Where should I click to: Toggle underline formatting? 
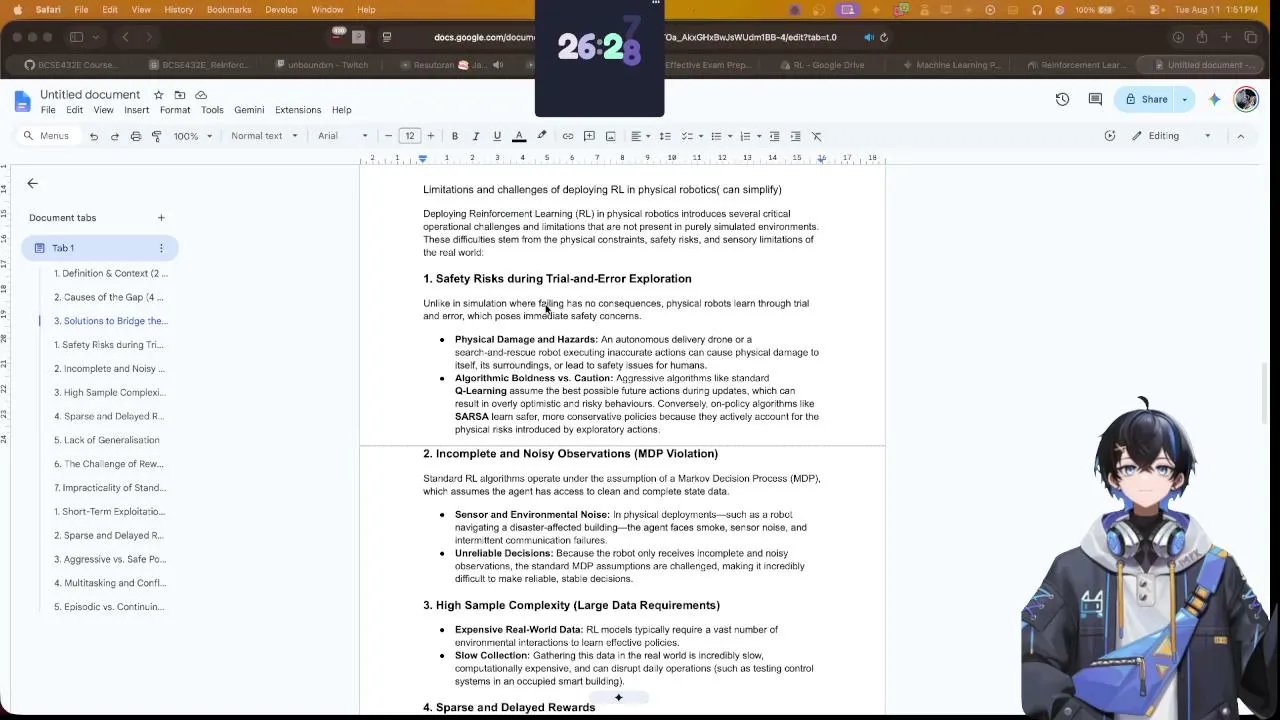pyautogui.click(x=497, y=136)
